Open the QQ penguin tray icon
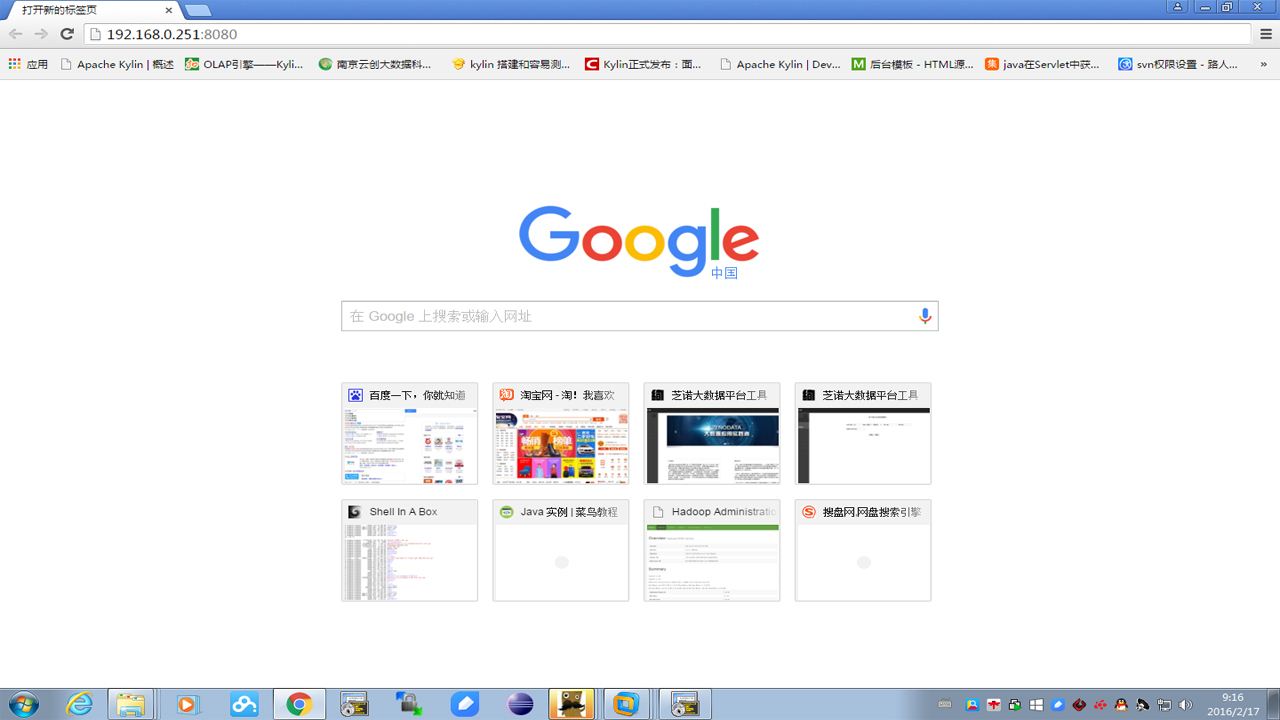Screen dimensions: 1280x720 point(1121,705)
